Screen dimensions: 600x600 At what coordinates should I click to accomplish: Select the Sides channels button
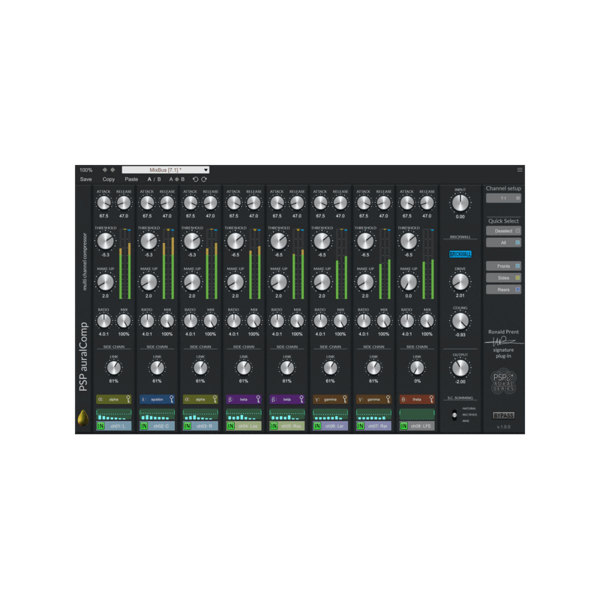[x=503, y=278]
